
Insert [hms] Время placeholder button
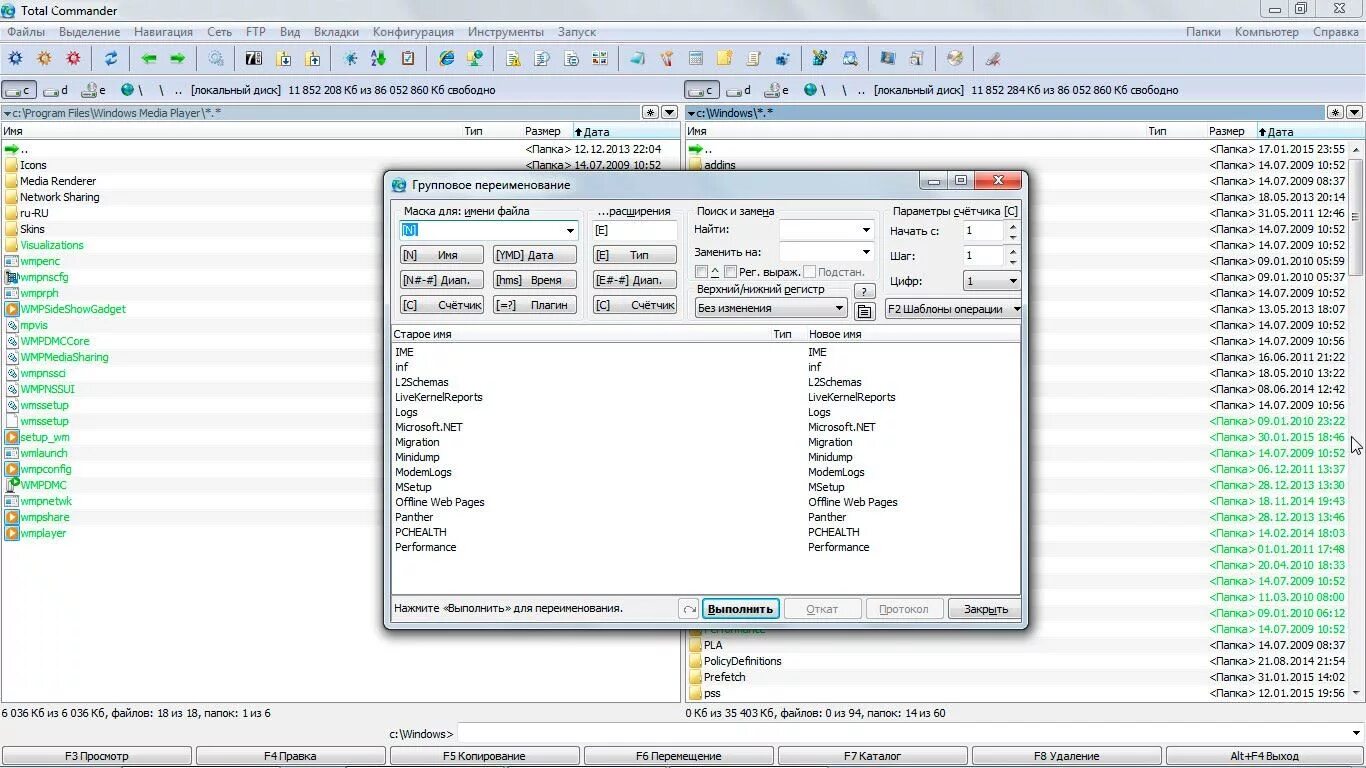click(x=534, y=280)
